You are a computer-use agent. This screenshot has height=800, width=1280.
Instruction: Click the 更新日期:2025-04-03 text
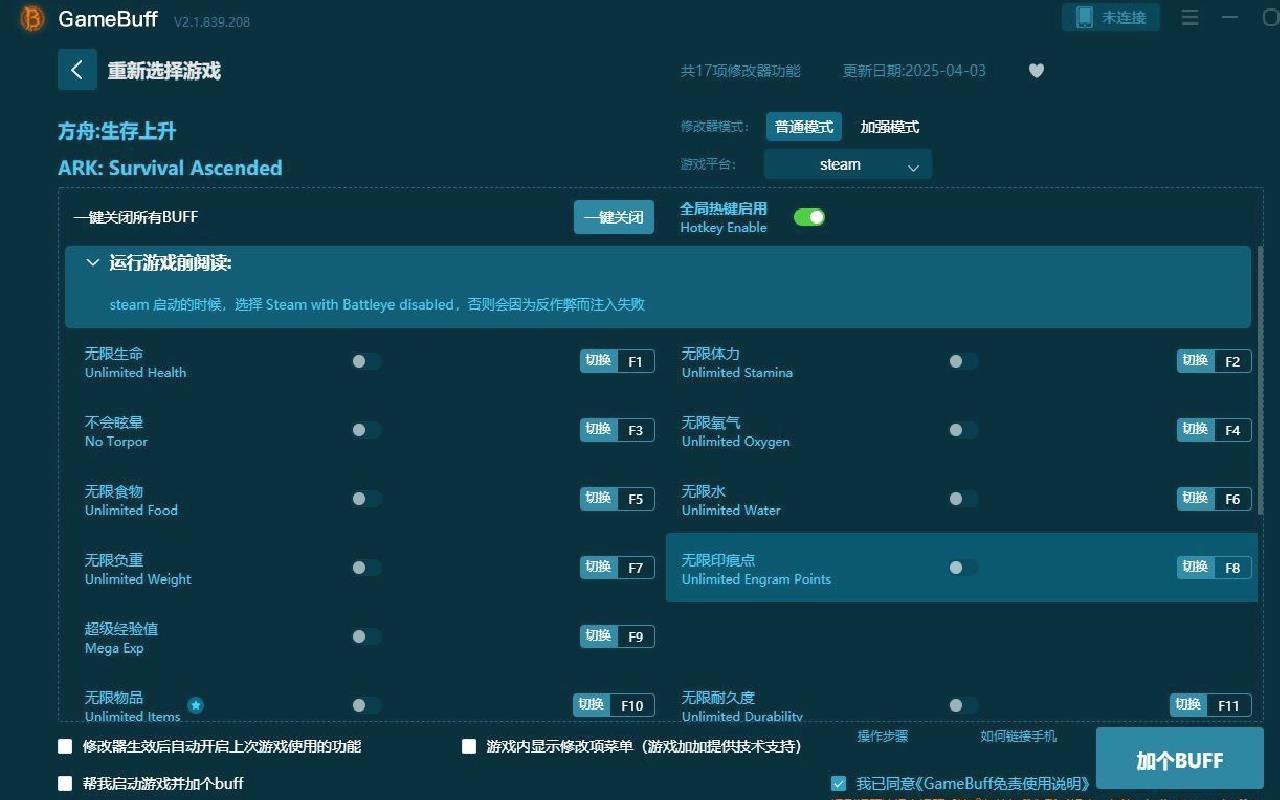(x=914, y=71)
